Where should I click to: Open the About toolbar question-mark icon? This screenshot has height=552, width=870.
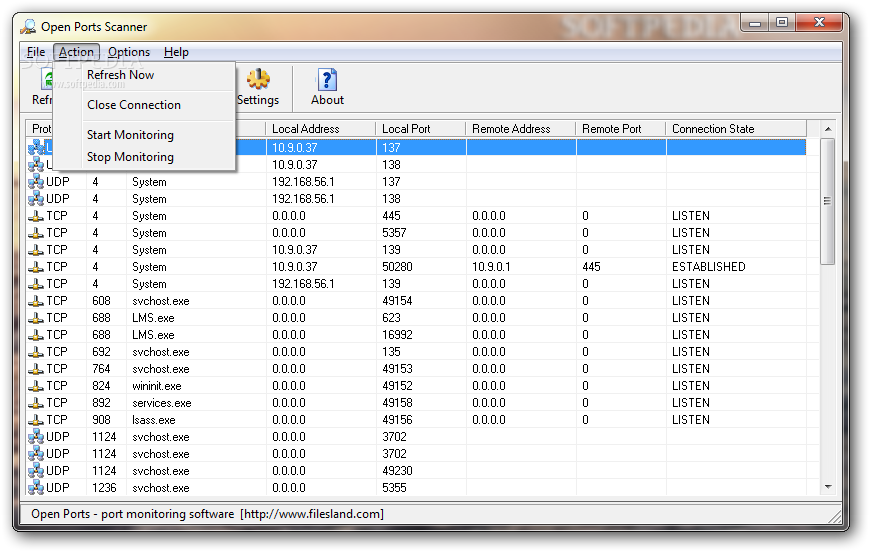click(327, 79)
